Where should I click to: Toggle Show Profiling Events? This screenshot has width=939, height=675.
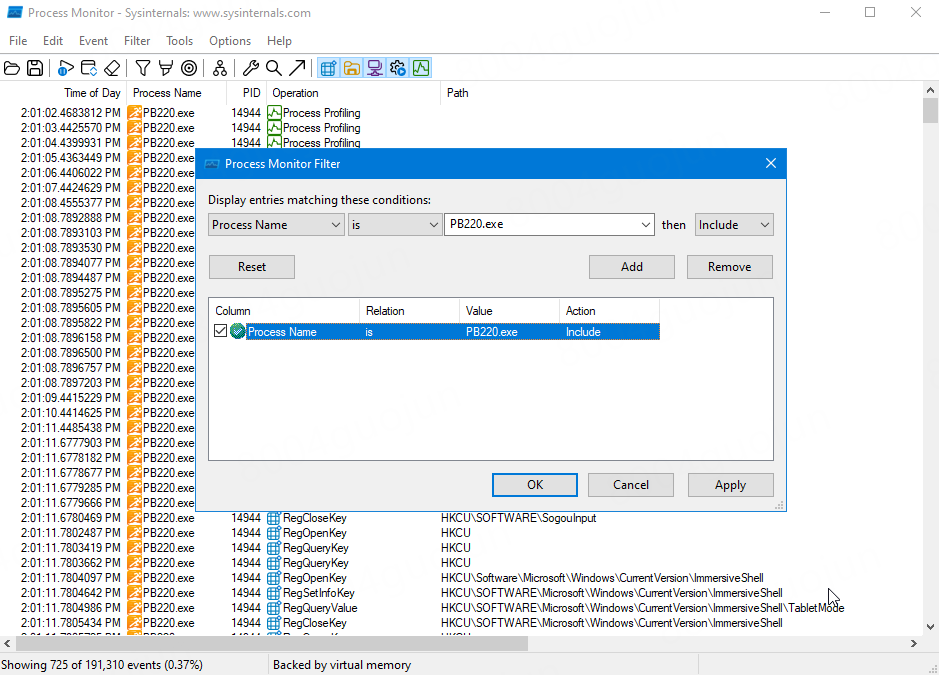click(421, 68)
